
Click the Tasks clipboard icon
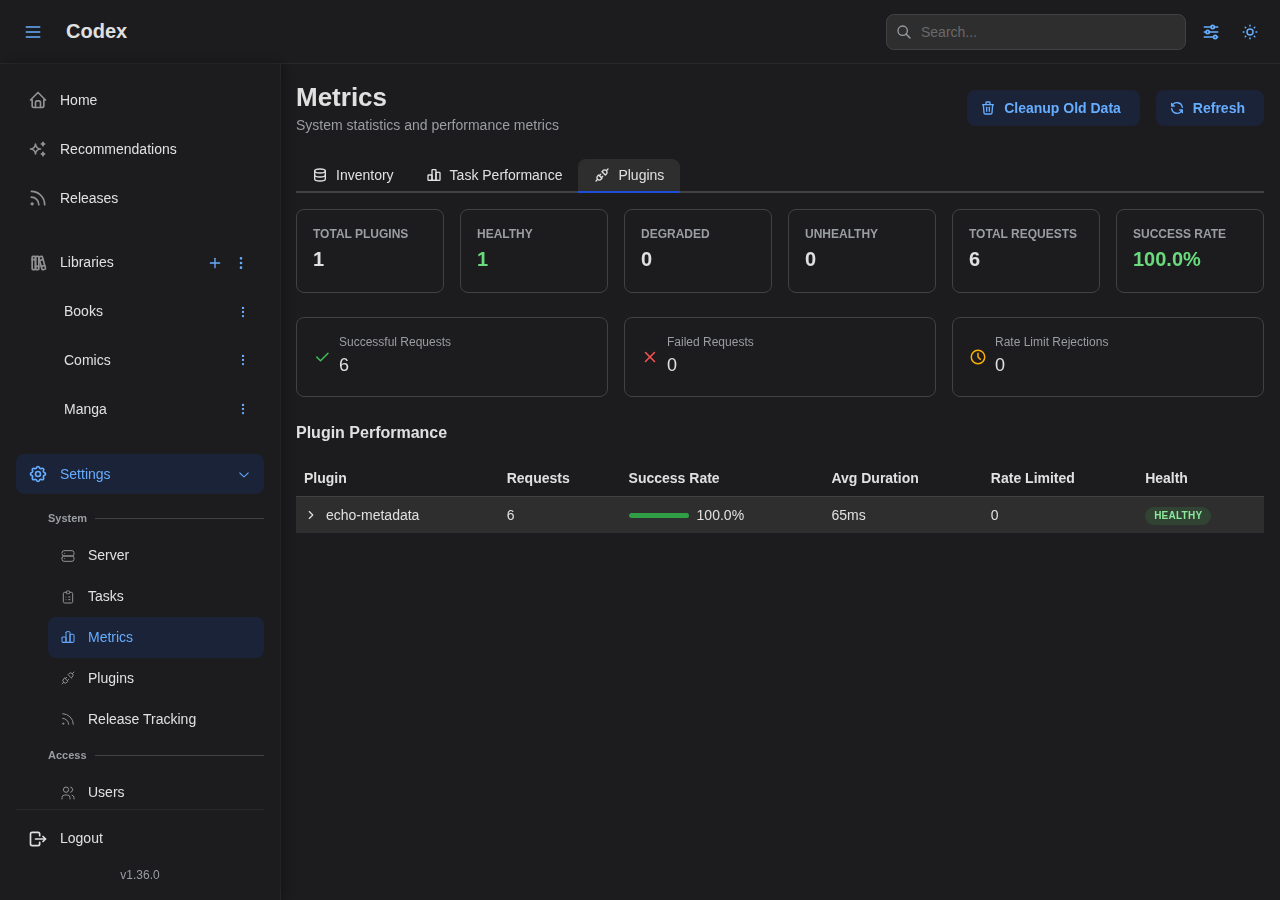pos(68,597)
